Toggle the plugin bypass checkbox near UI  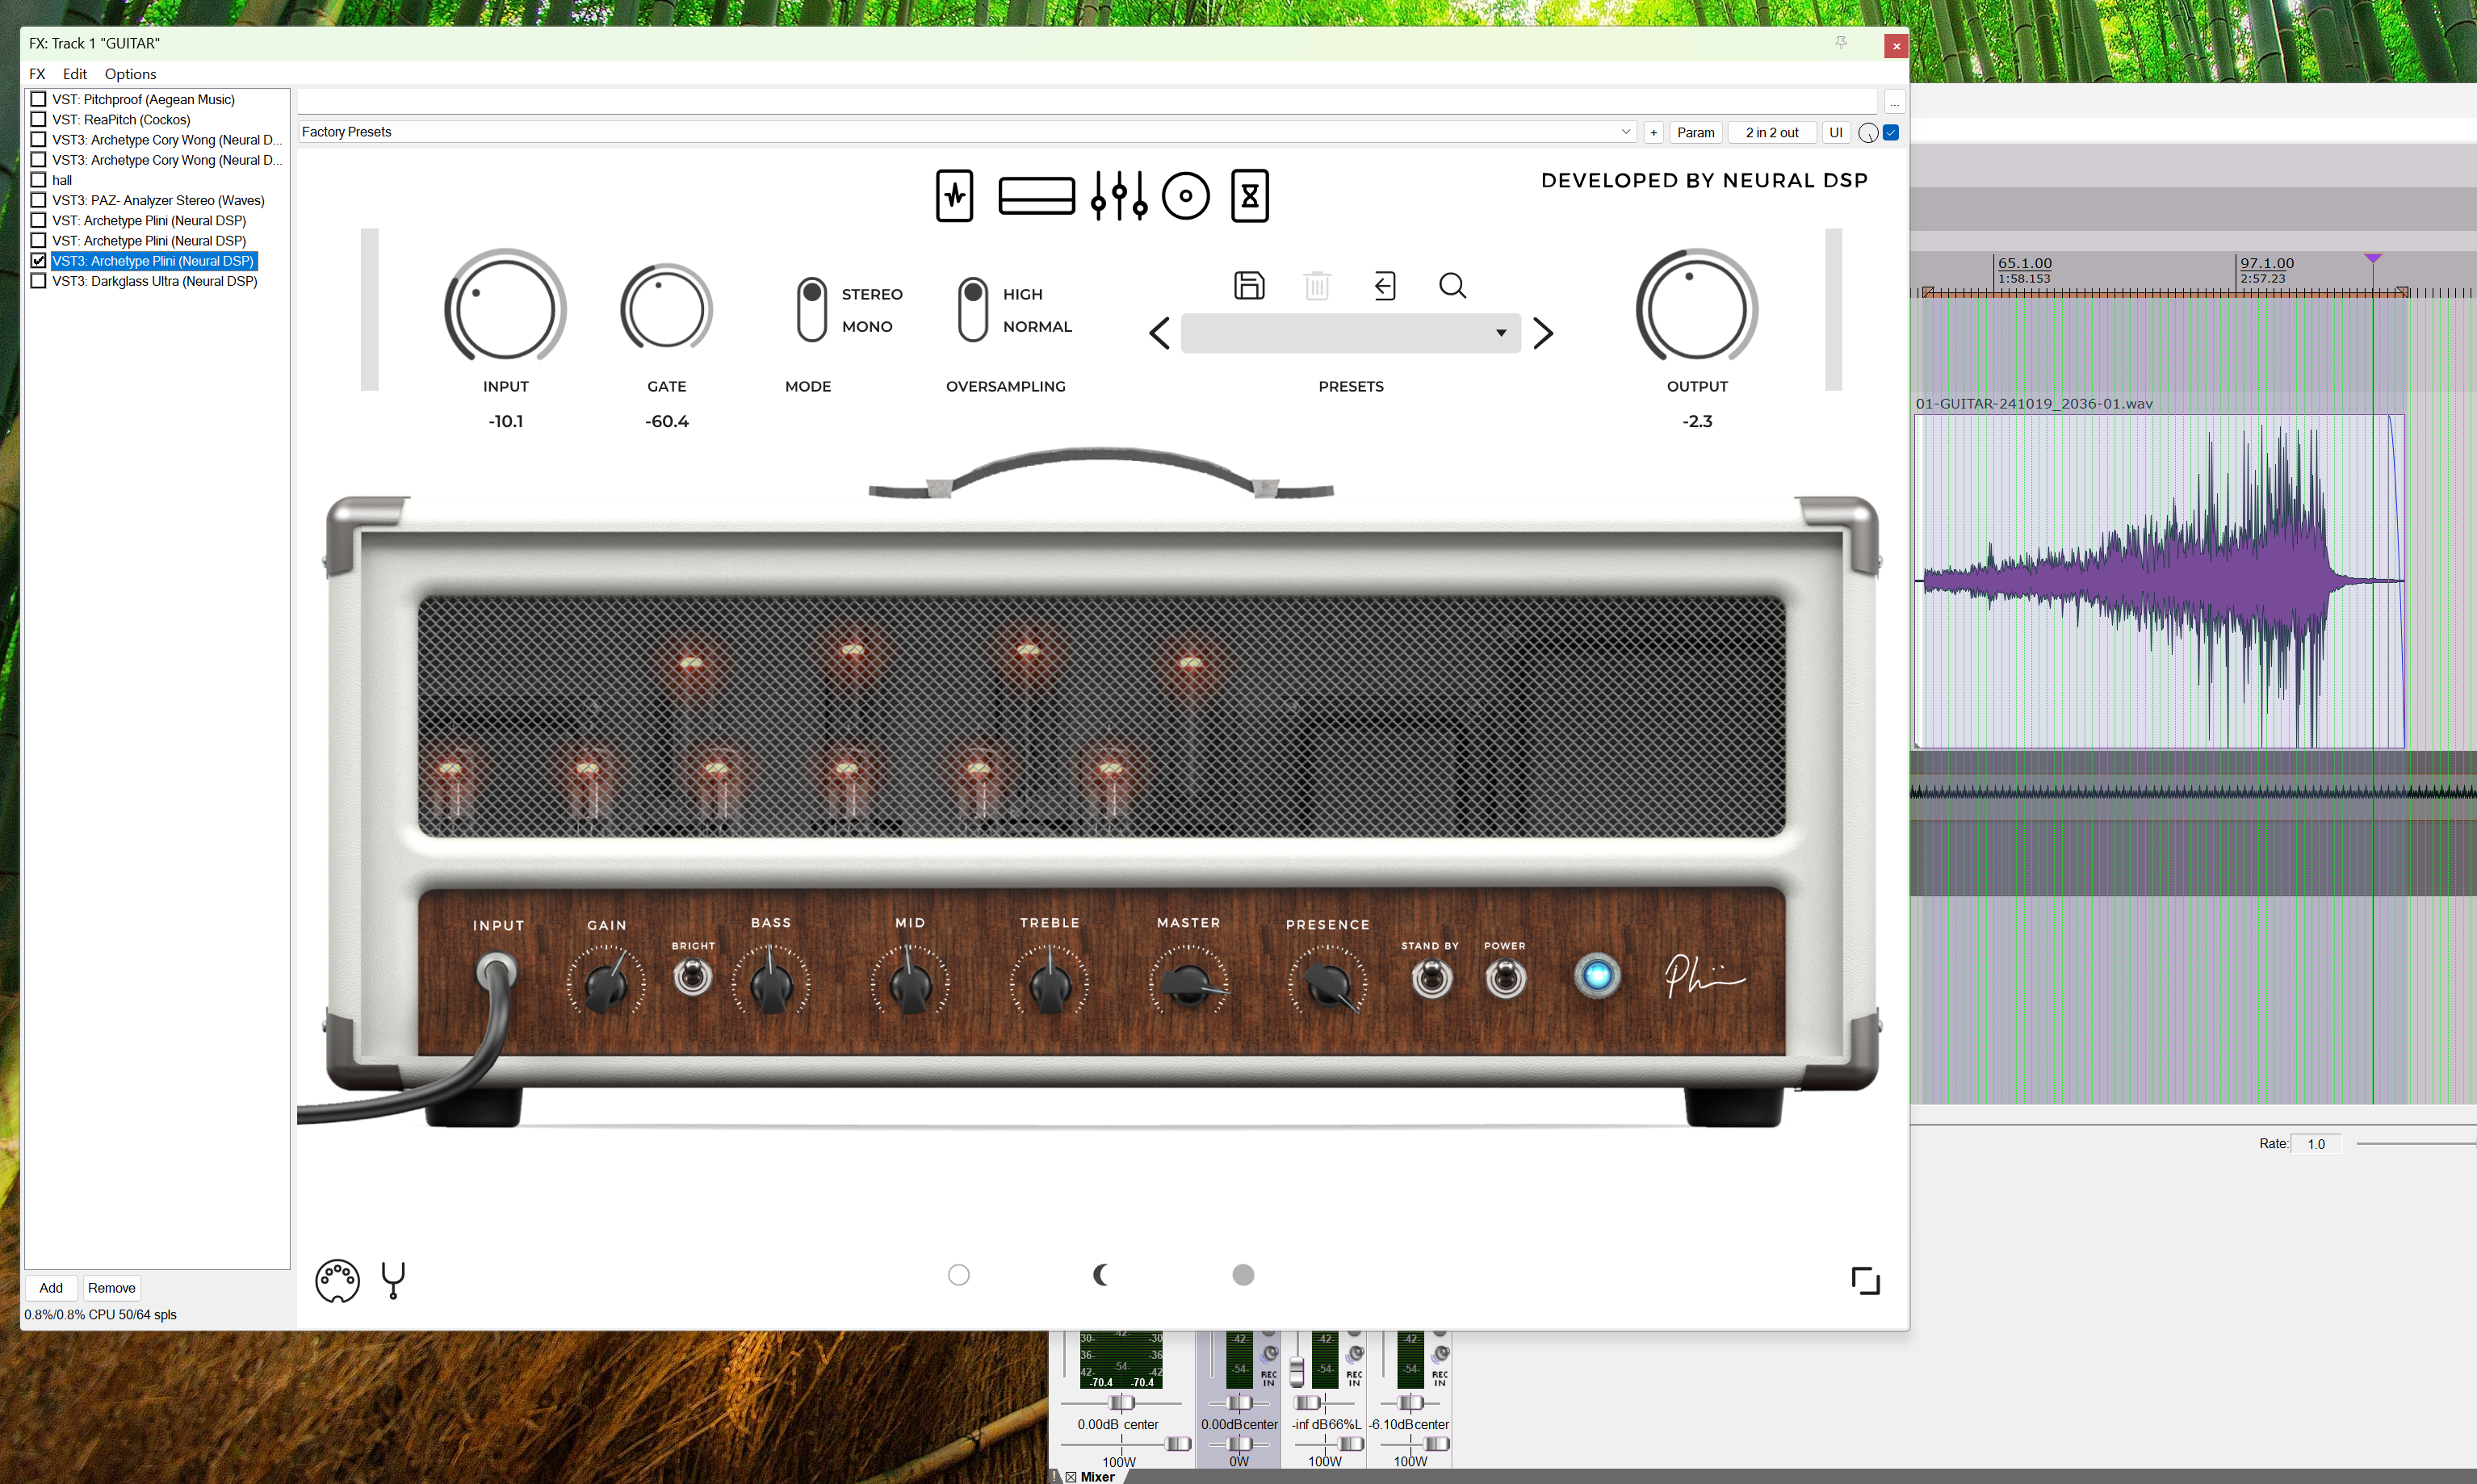(1891, 132)
